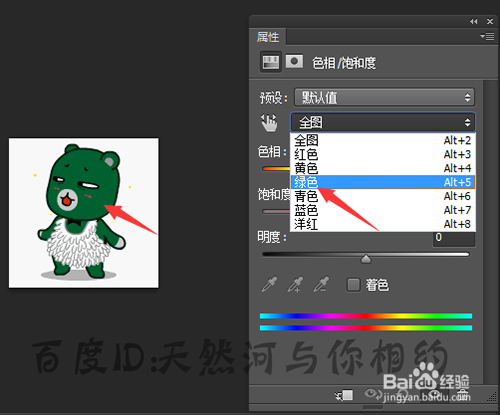Screen dimensions: 500x415
Task: Click the green bear image thumbnail
Action: point(84,213)
